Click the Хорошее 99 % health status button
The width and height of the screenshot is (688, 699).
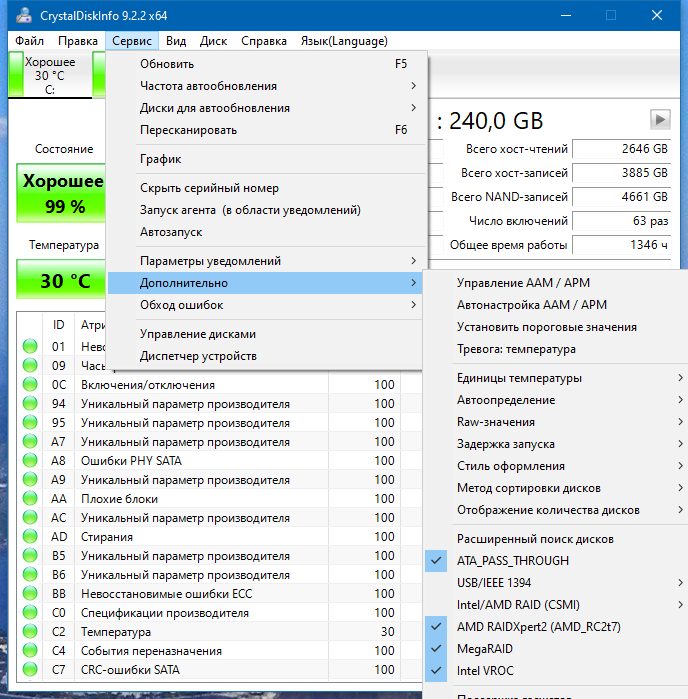pos(61,193)
